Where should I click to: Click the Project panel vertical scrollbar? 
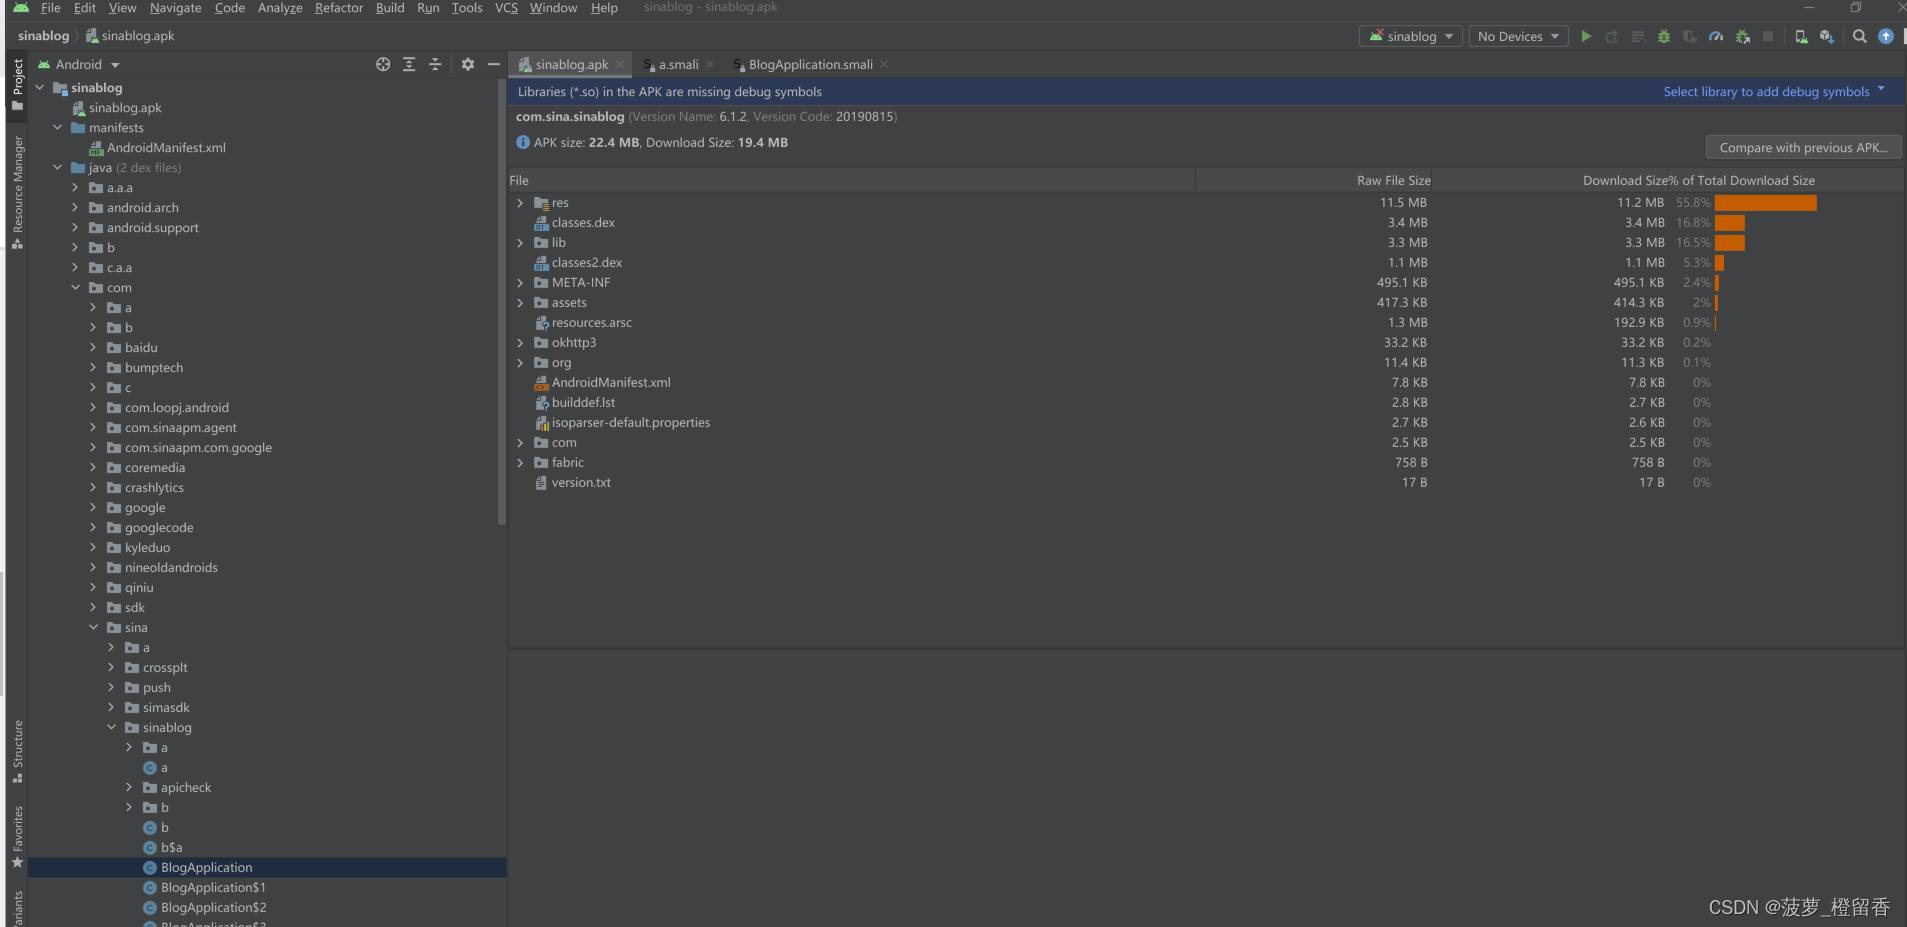[x=502, y=301]
